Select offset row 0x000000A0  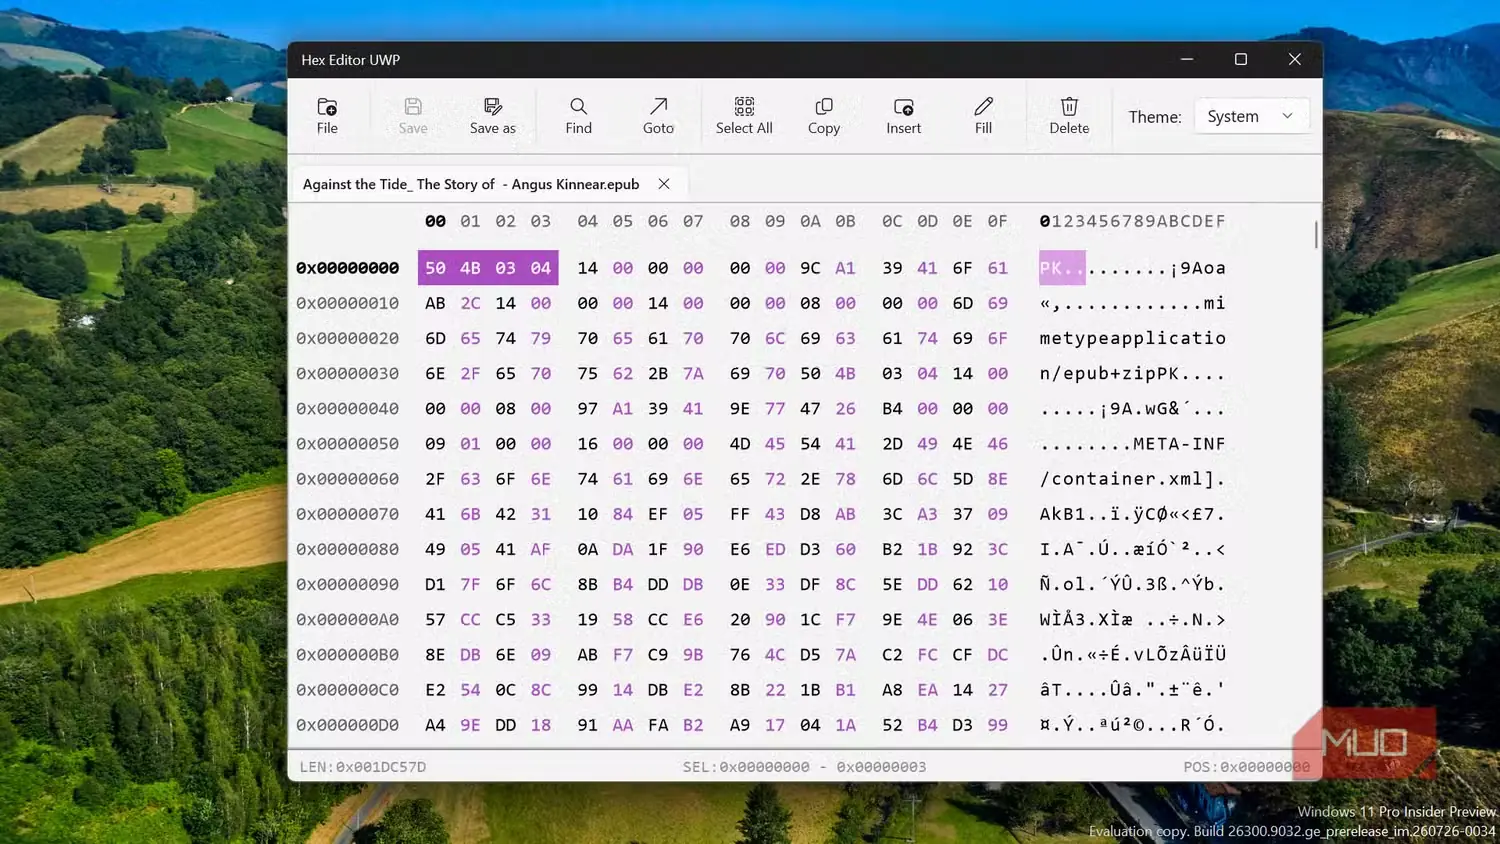point(347,619)
